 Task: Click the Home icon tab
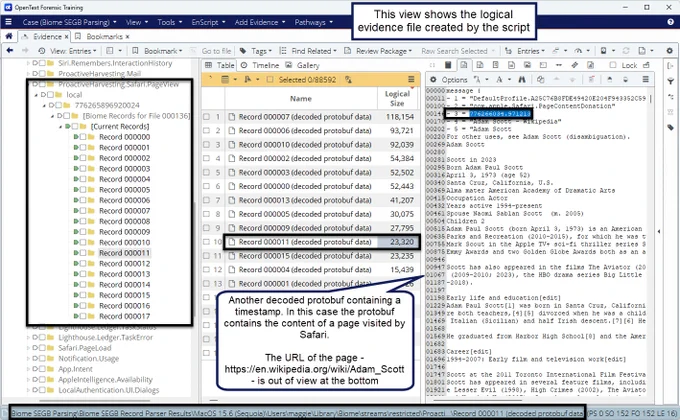pyautogui.click(x=9, y=36)
